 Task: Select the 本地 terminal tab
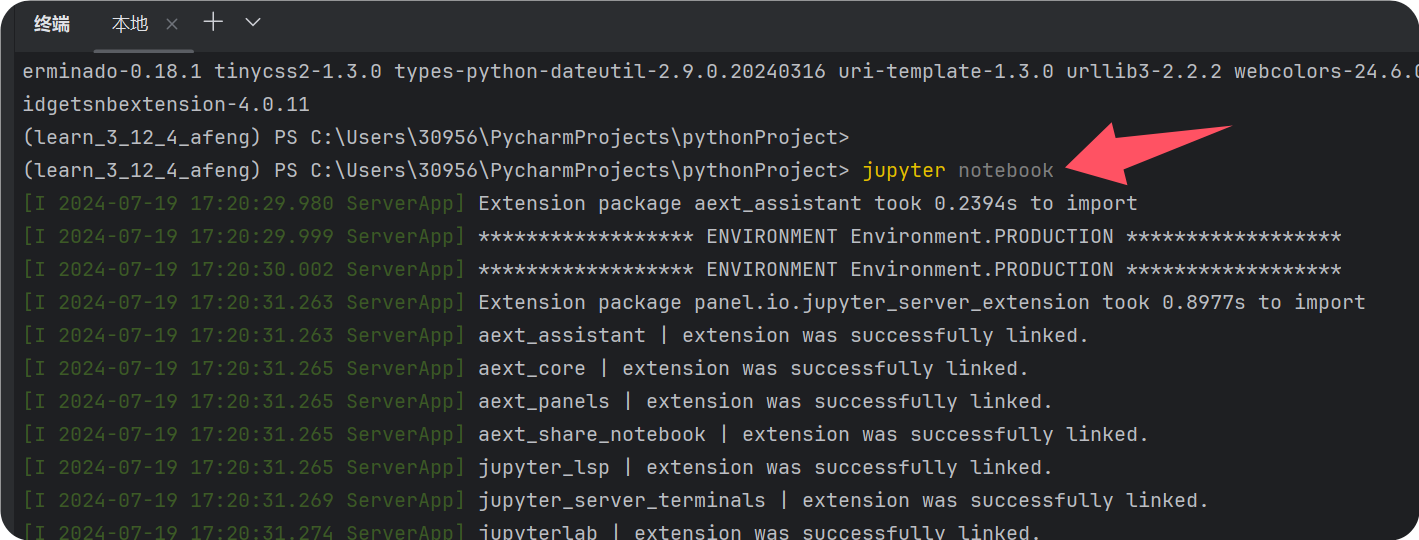pos(129,23)
